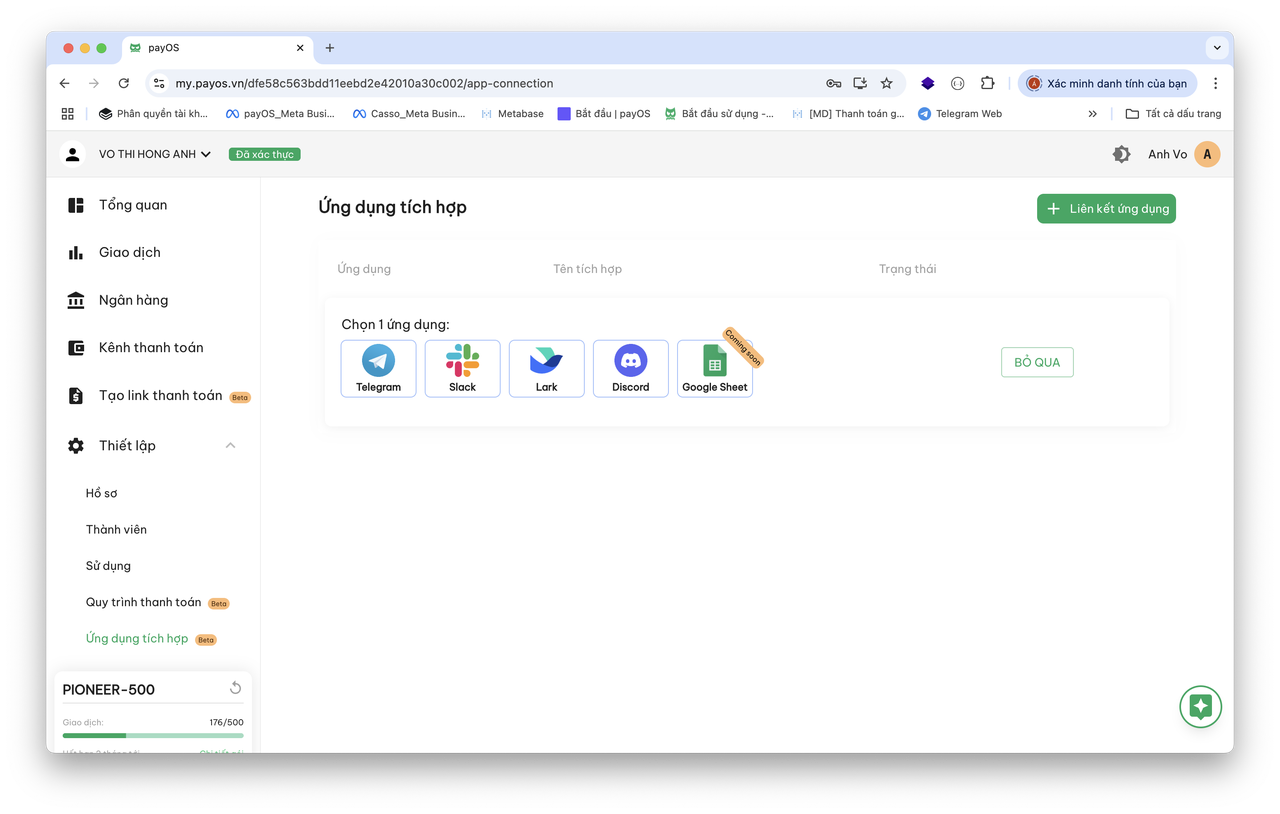This screenshot has width=1280, height=814.
Task: Pick the Lark app tile
Action: click(x=546, y=368)
